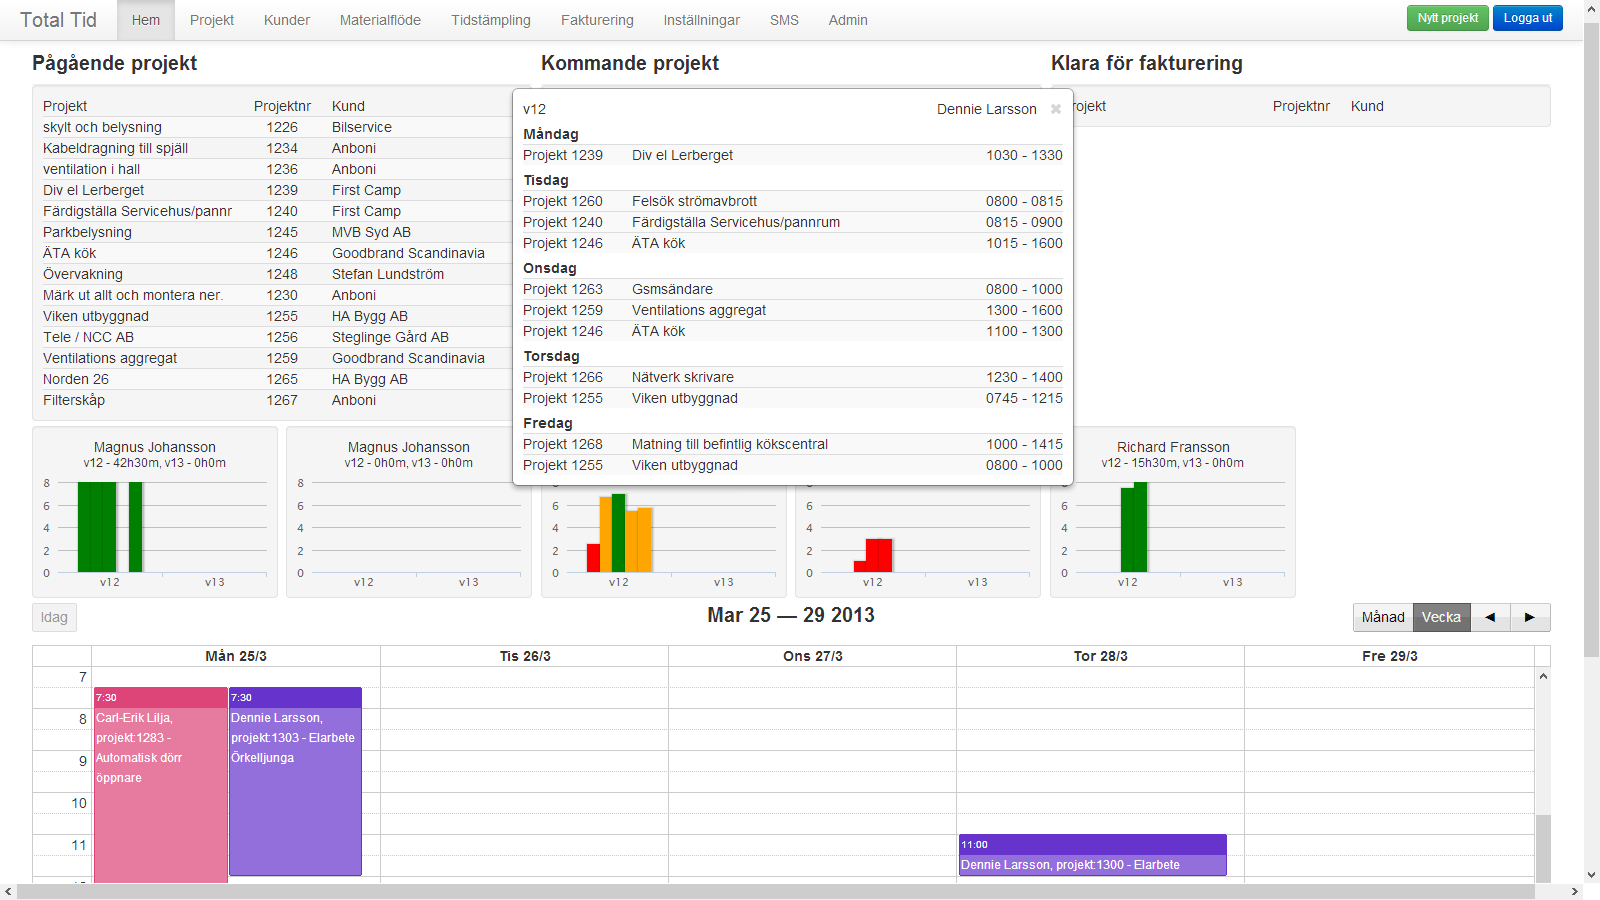The width and height of the screenshot is (1600, 900).
Task: Click horizontal scrollbar right arrow
Action: coord(1575,891)
